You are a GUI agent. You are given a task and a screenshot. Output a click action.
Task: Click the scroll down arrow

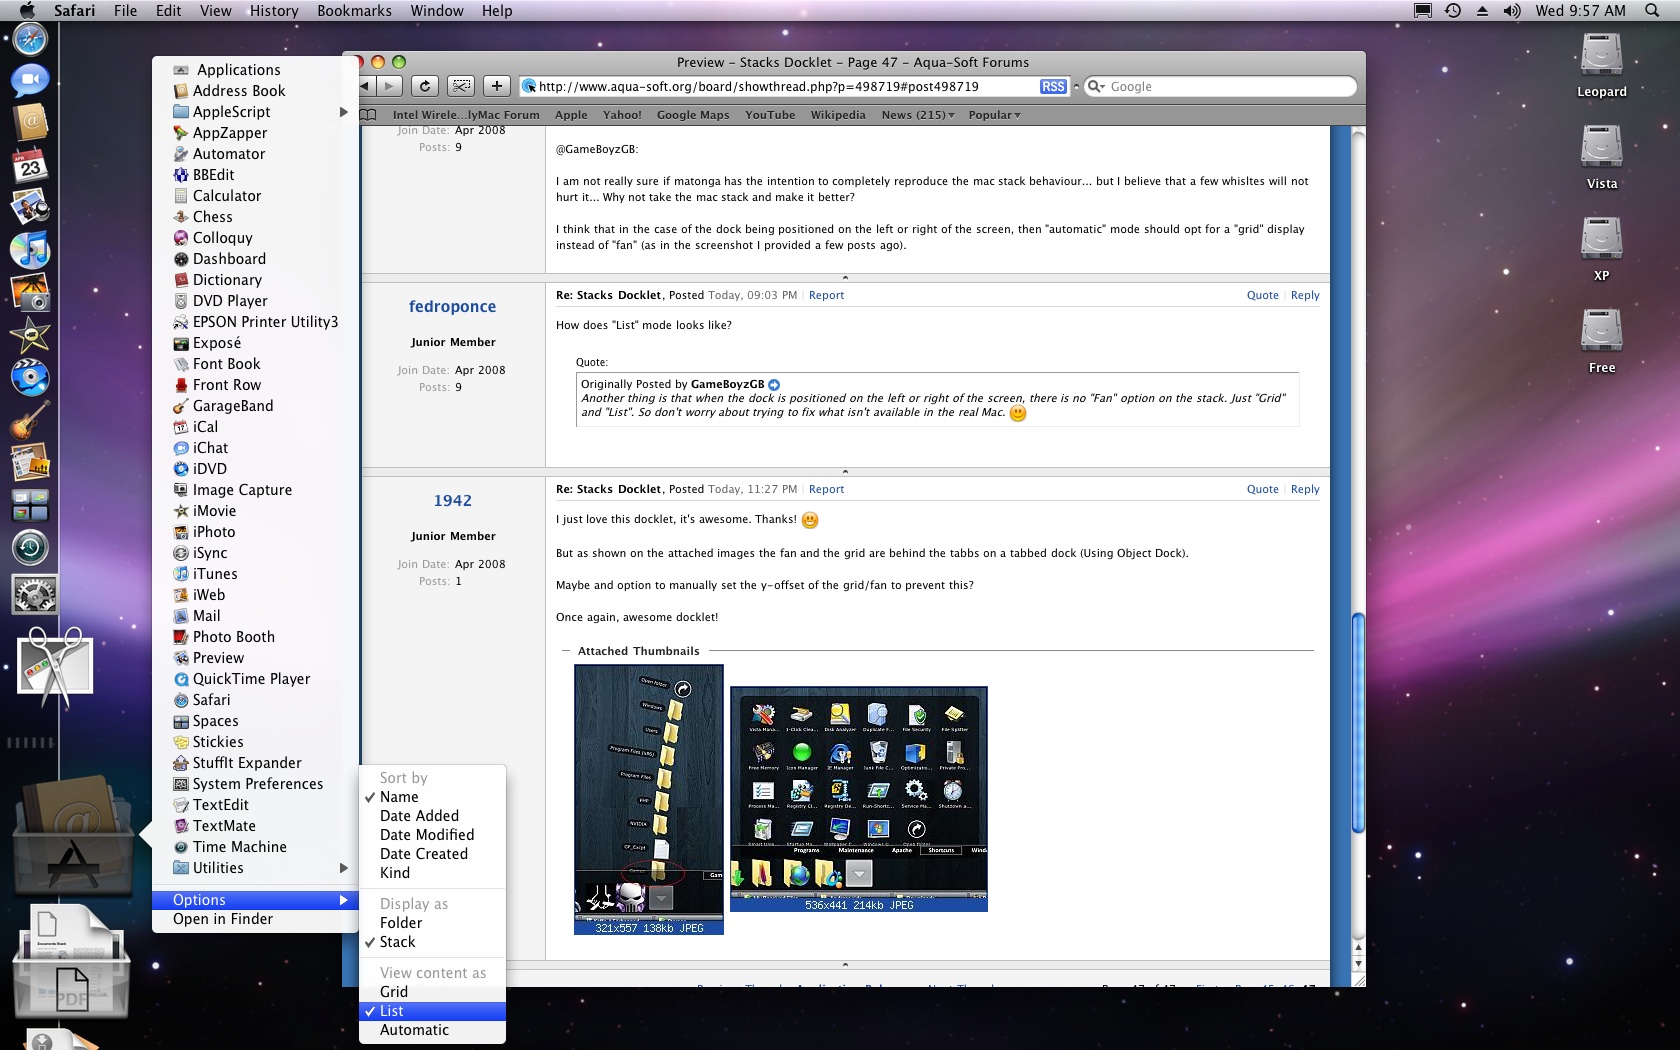click(x=1358, y=964)
